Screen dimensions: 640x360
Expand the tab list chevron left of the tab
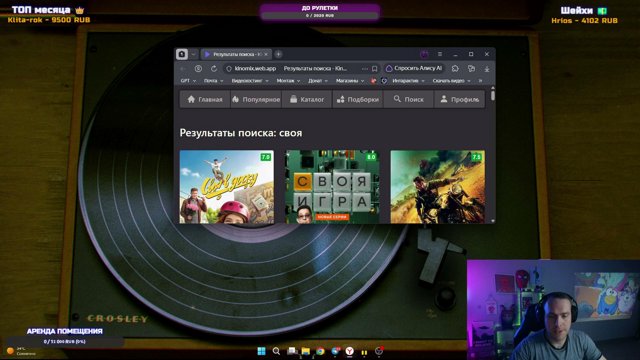coord(193,54)
